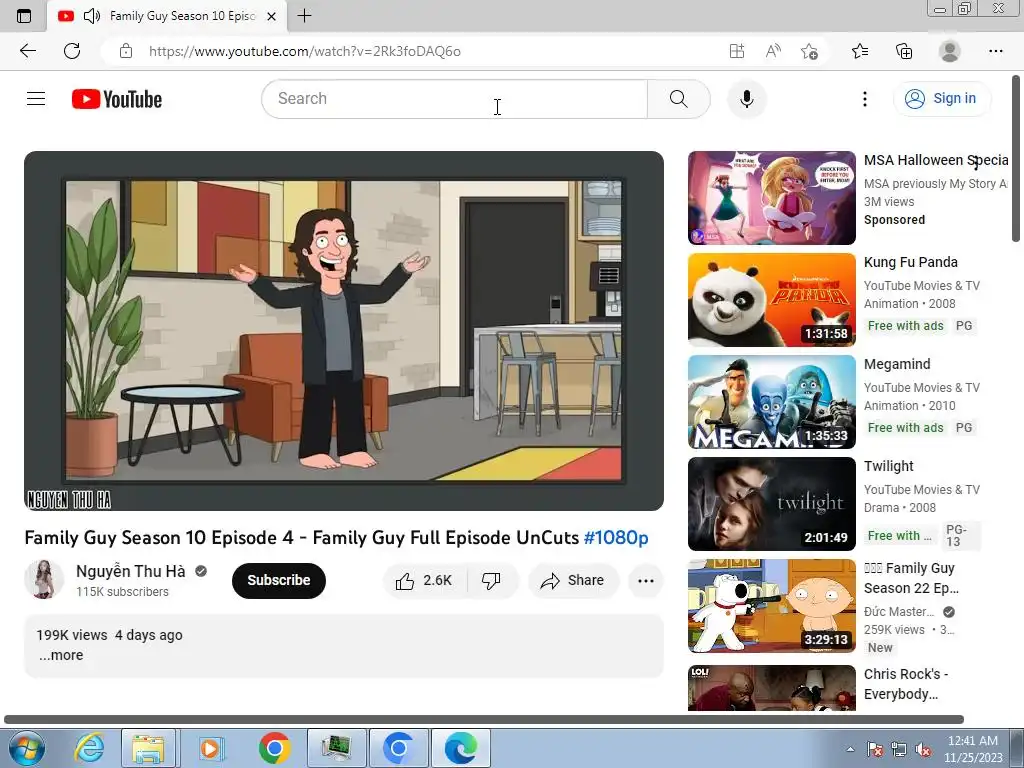Open the Twilight title link
The height and width of the screenshot is (768, 1024).
(888, 466)
